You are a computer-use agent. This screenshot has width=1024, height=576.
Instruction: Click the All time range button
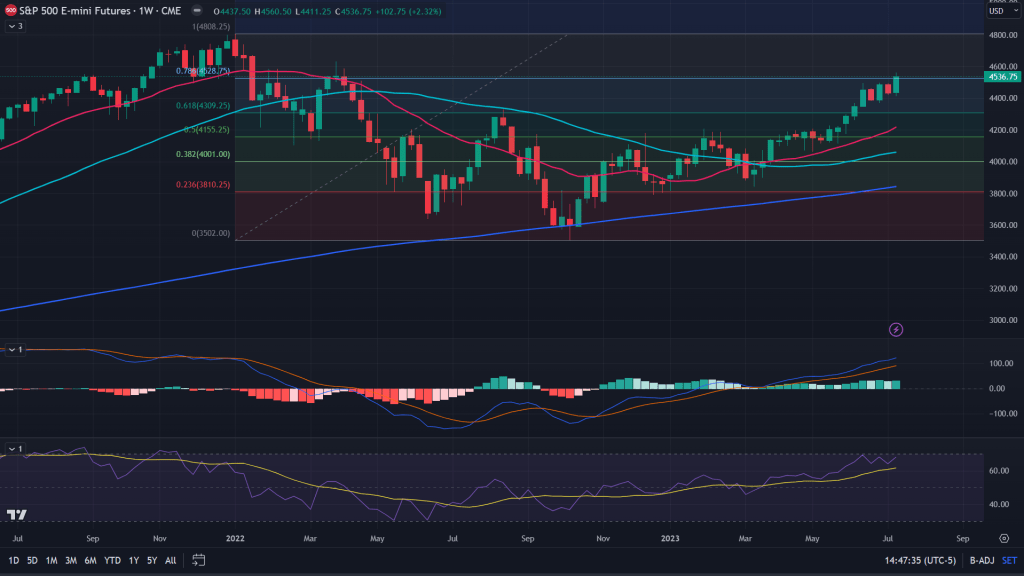pos(170,560)
